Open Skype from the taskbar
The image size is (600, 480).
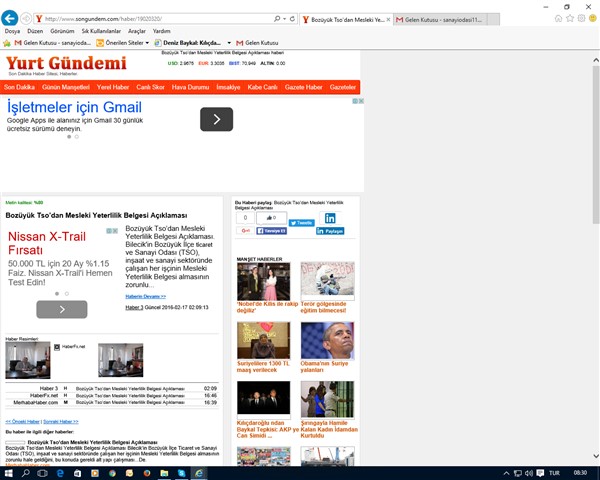[181, 473]
